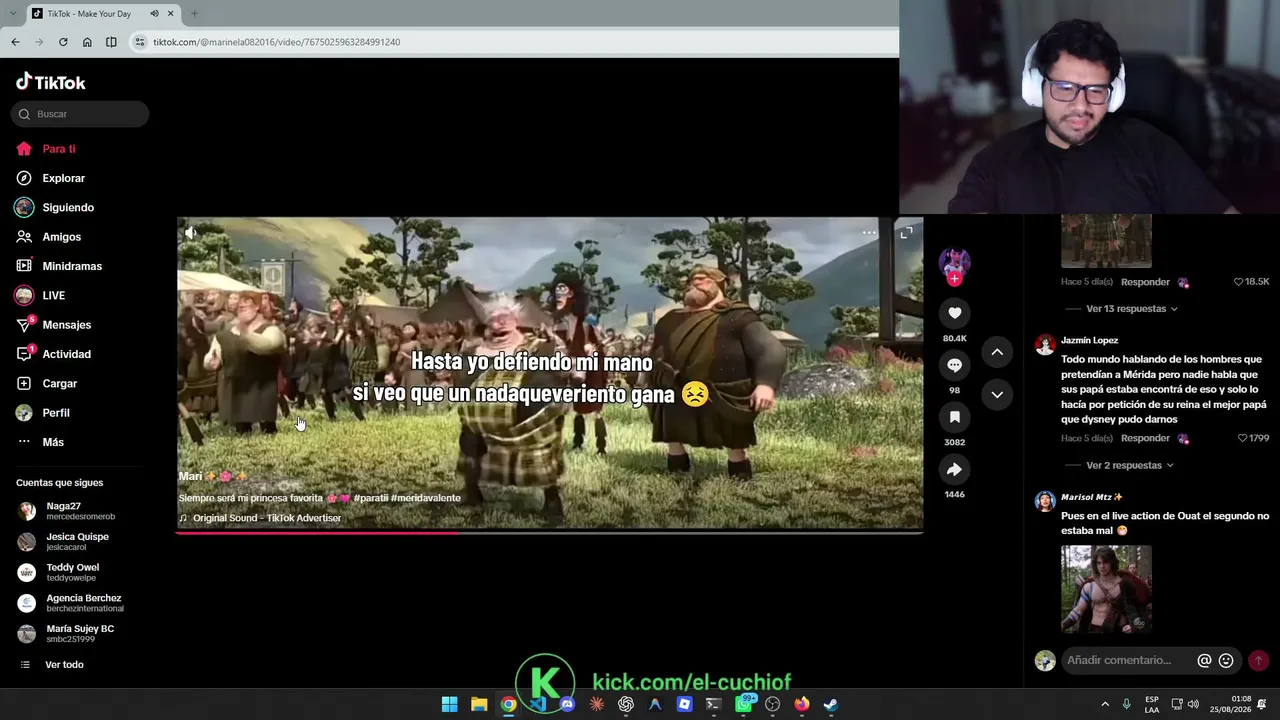
Task: Seek on the video progress bar
Action: click(x=549, y=532)
